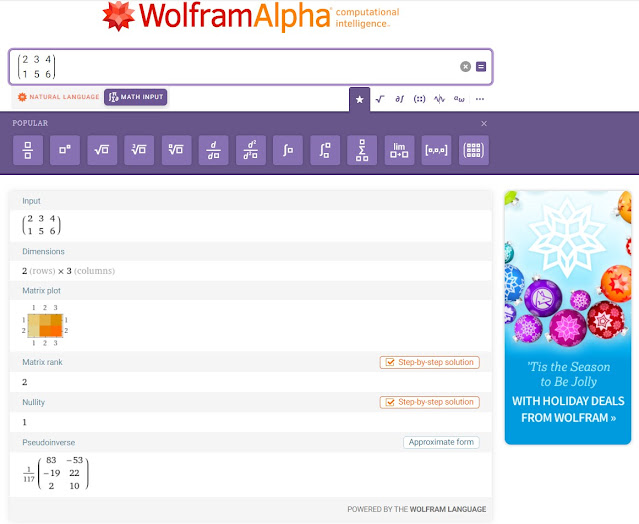Insert an nth root template
This screenshot has width=639, height=524.
pos(176,150)
